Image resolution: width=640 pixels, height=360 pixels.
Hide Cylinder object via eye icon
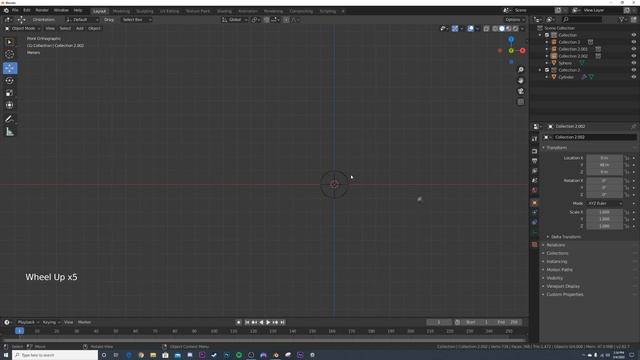pos(633,77)
